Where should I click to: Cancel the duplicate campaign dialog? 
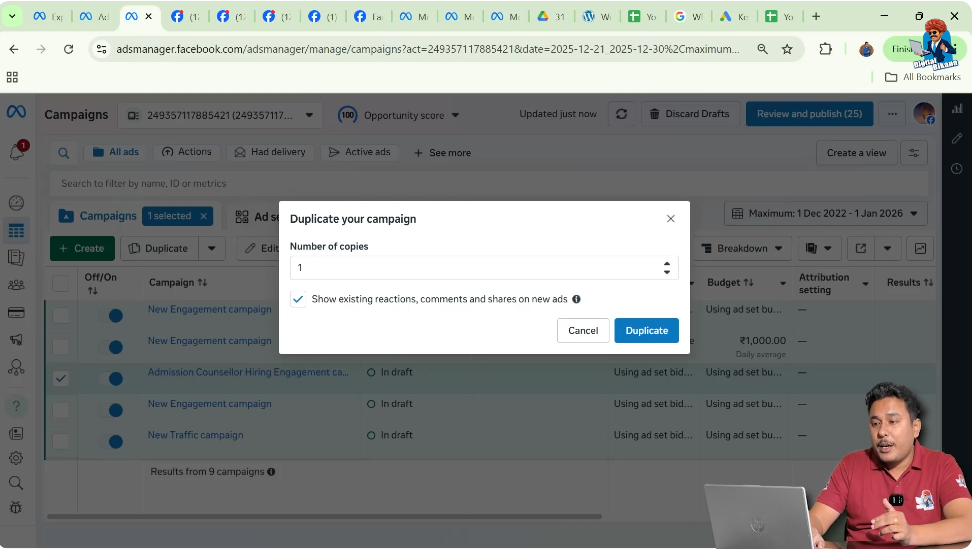583,331
